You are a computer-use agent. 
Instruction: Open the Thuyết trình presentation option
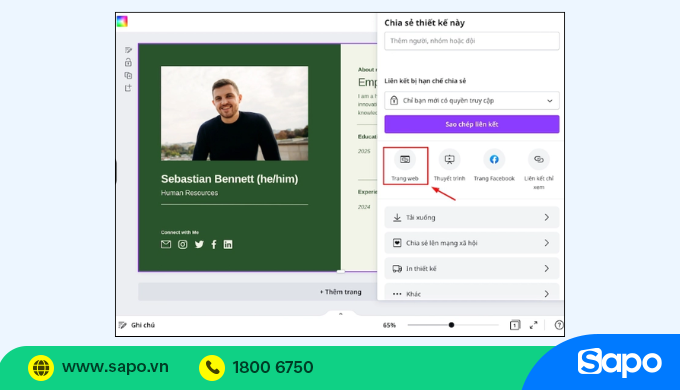[x=449, y=166]
